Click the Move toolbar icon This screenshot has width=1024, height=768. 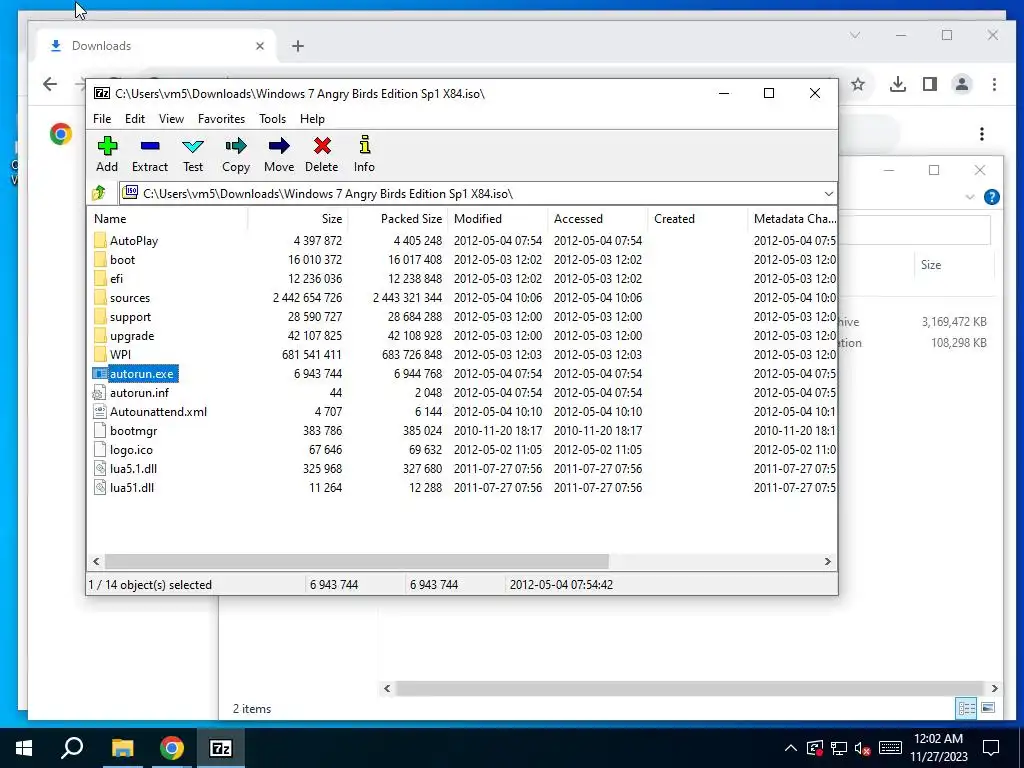(x=279, y=154)
